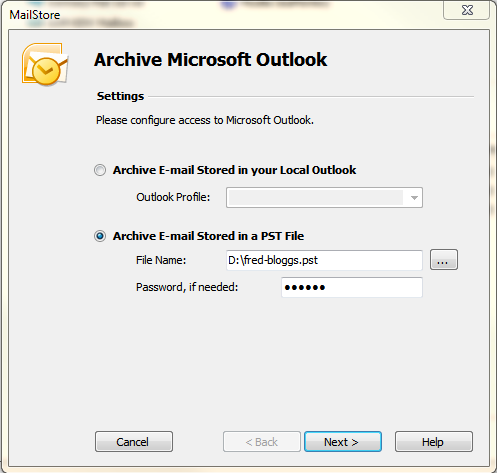Click the Next > button
This screenshot has width=497, height=473.
343,442
